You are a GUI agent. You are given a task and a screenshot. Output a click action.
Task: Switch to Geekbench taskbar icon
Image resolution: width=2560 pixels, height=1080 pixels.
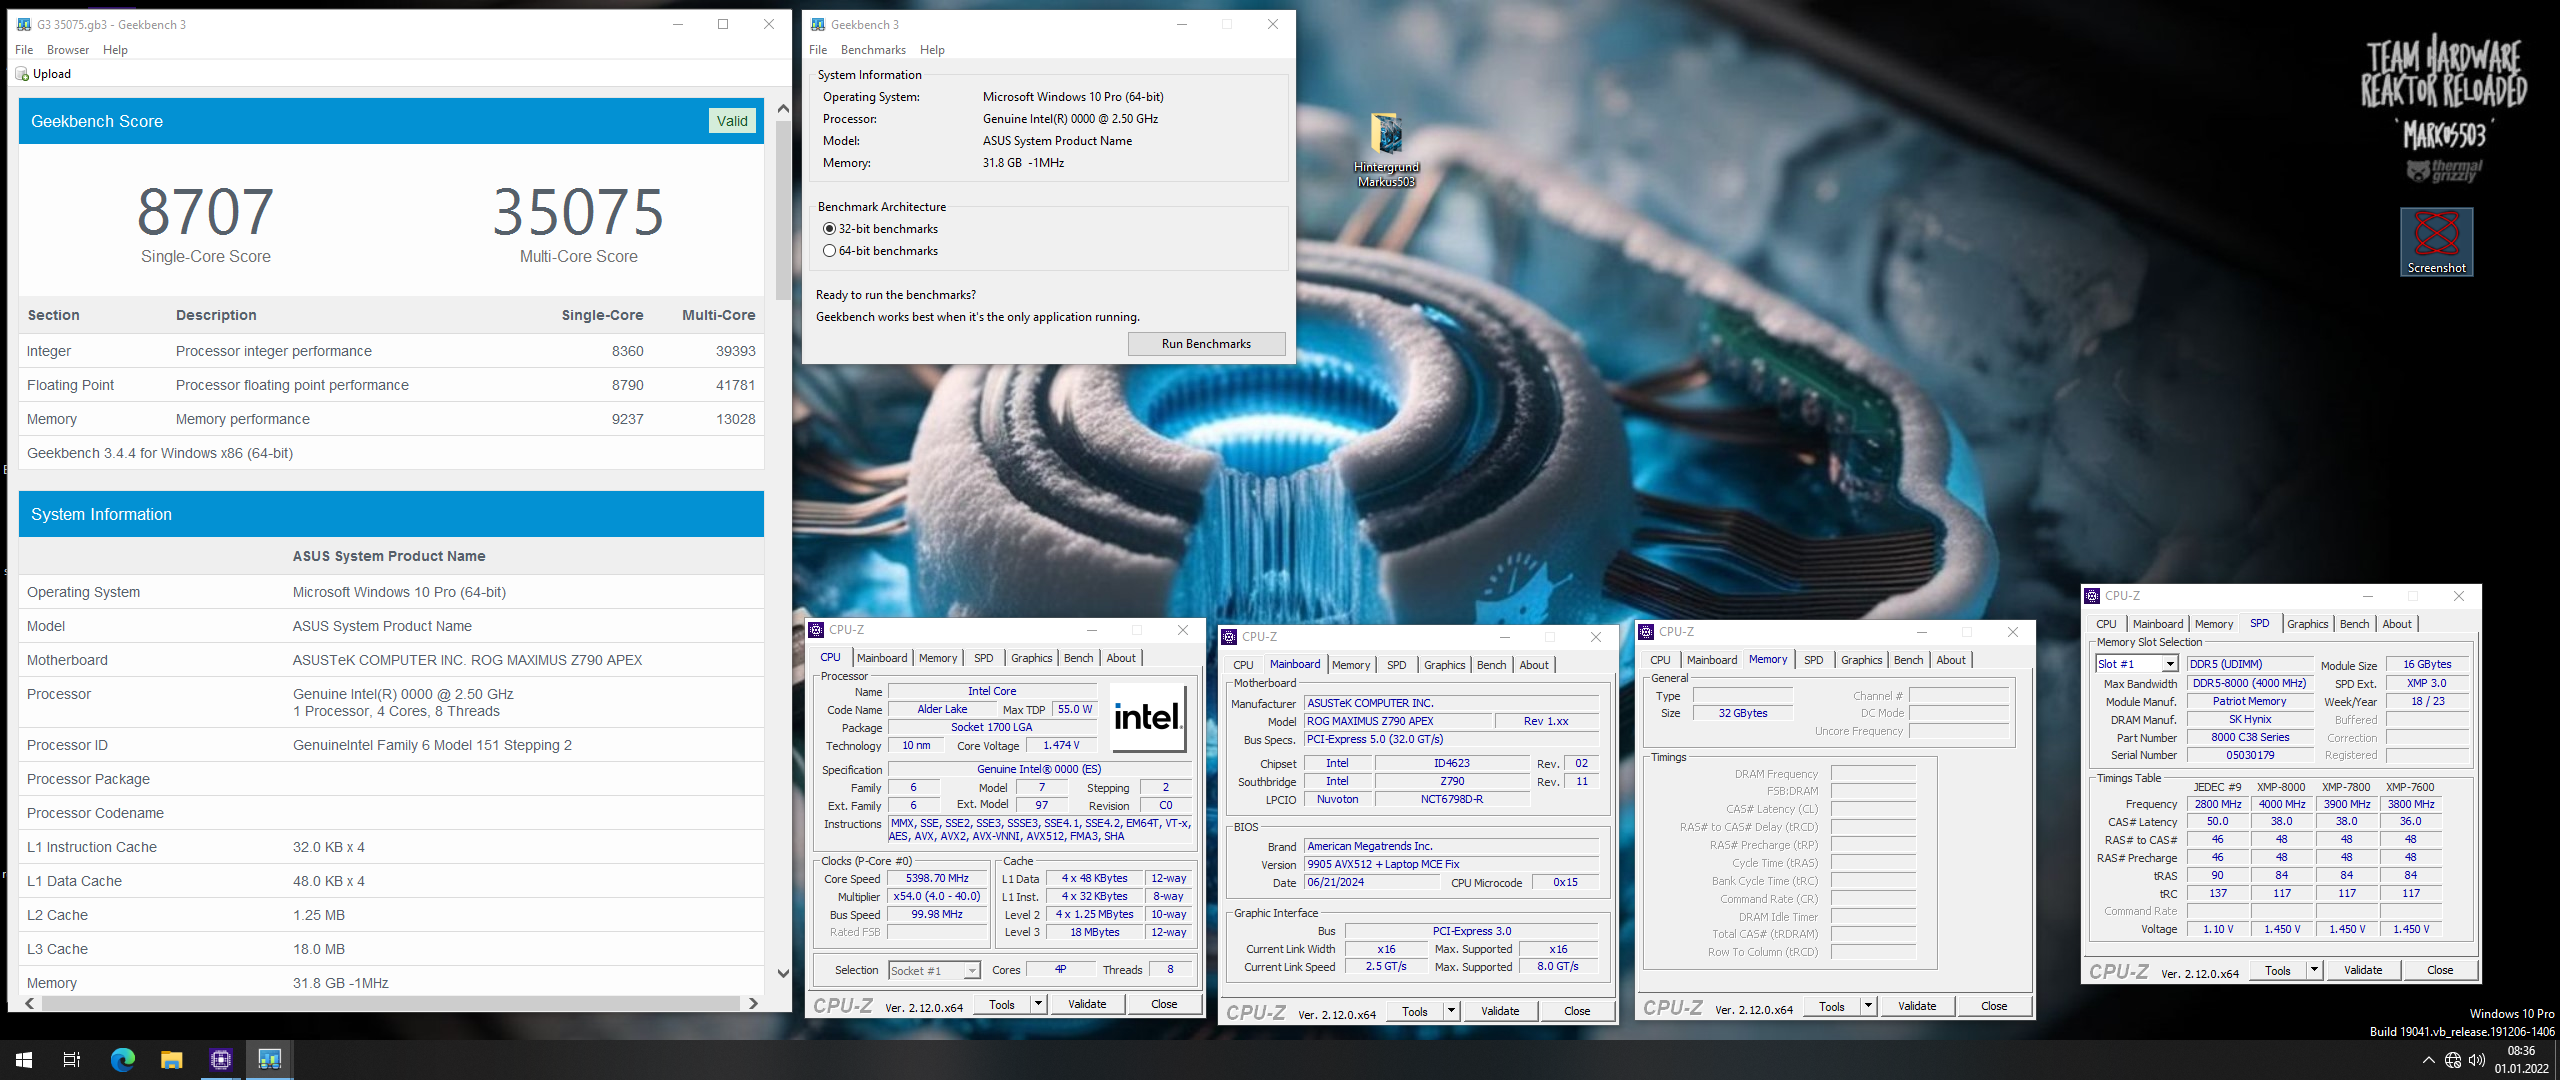269,1059
